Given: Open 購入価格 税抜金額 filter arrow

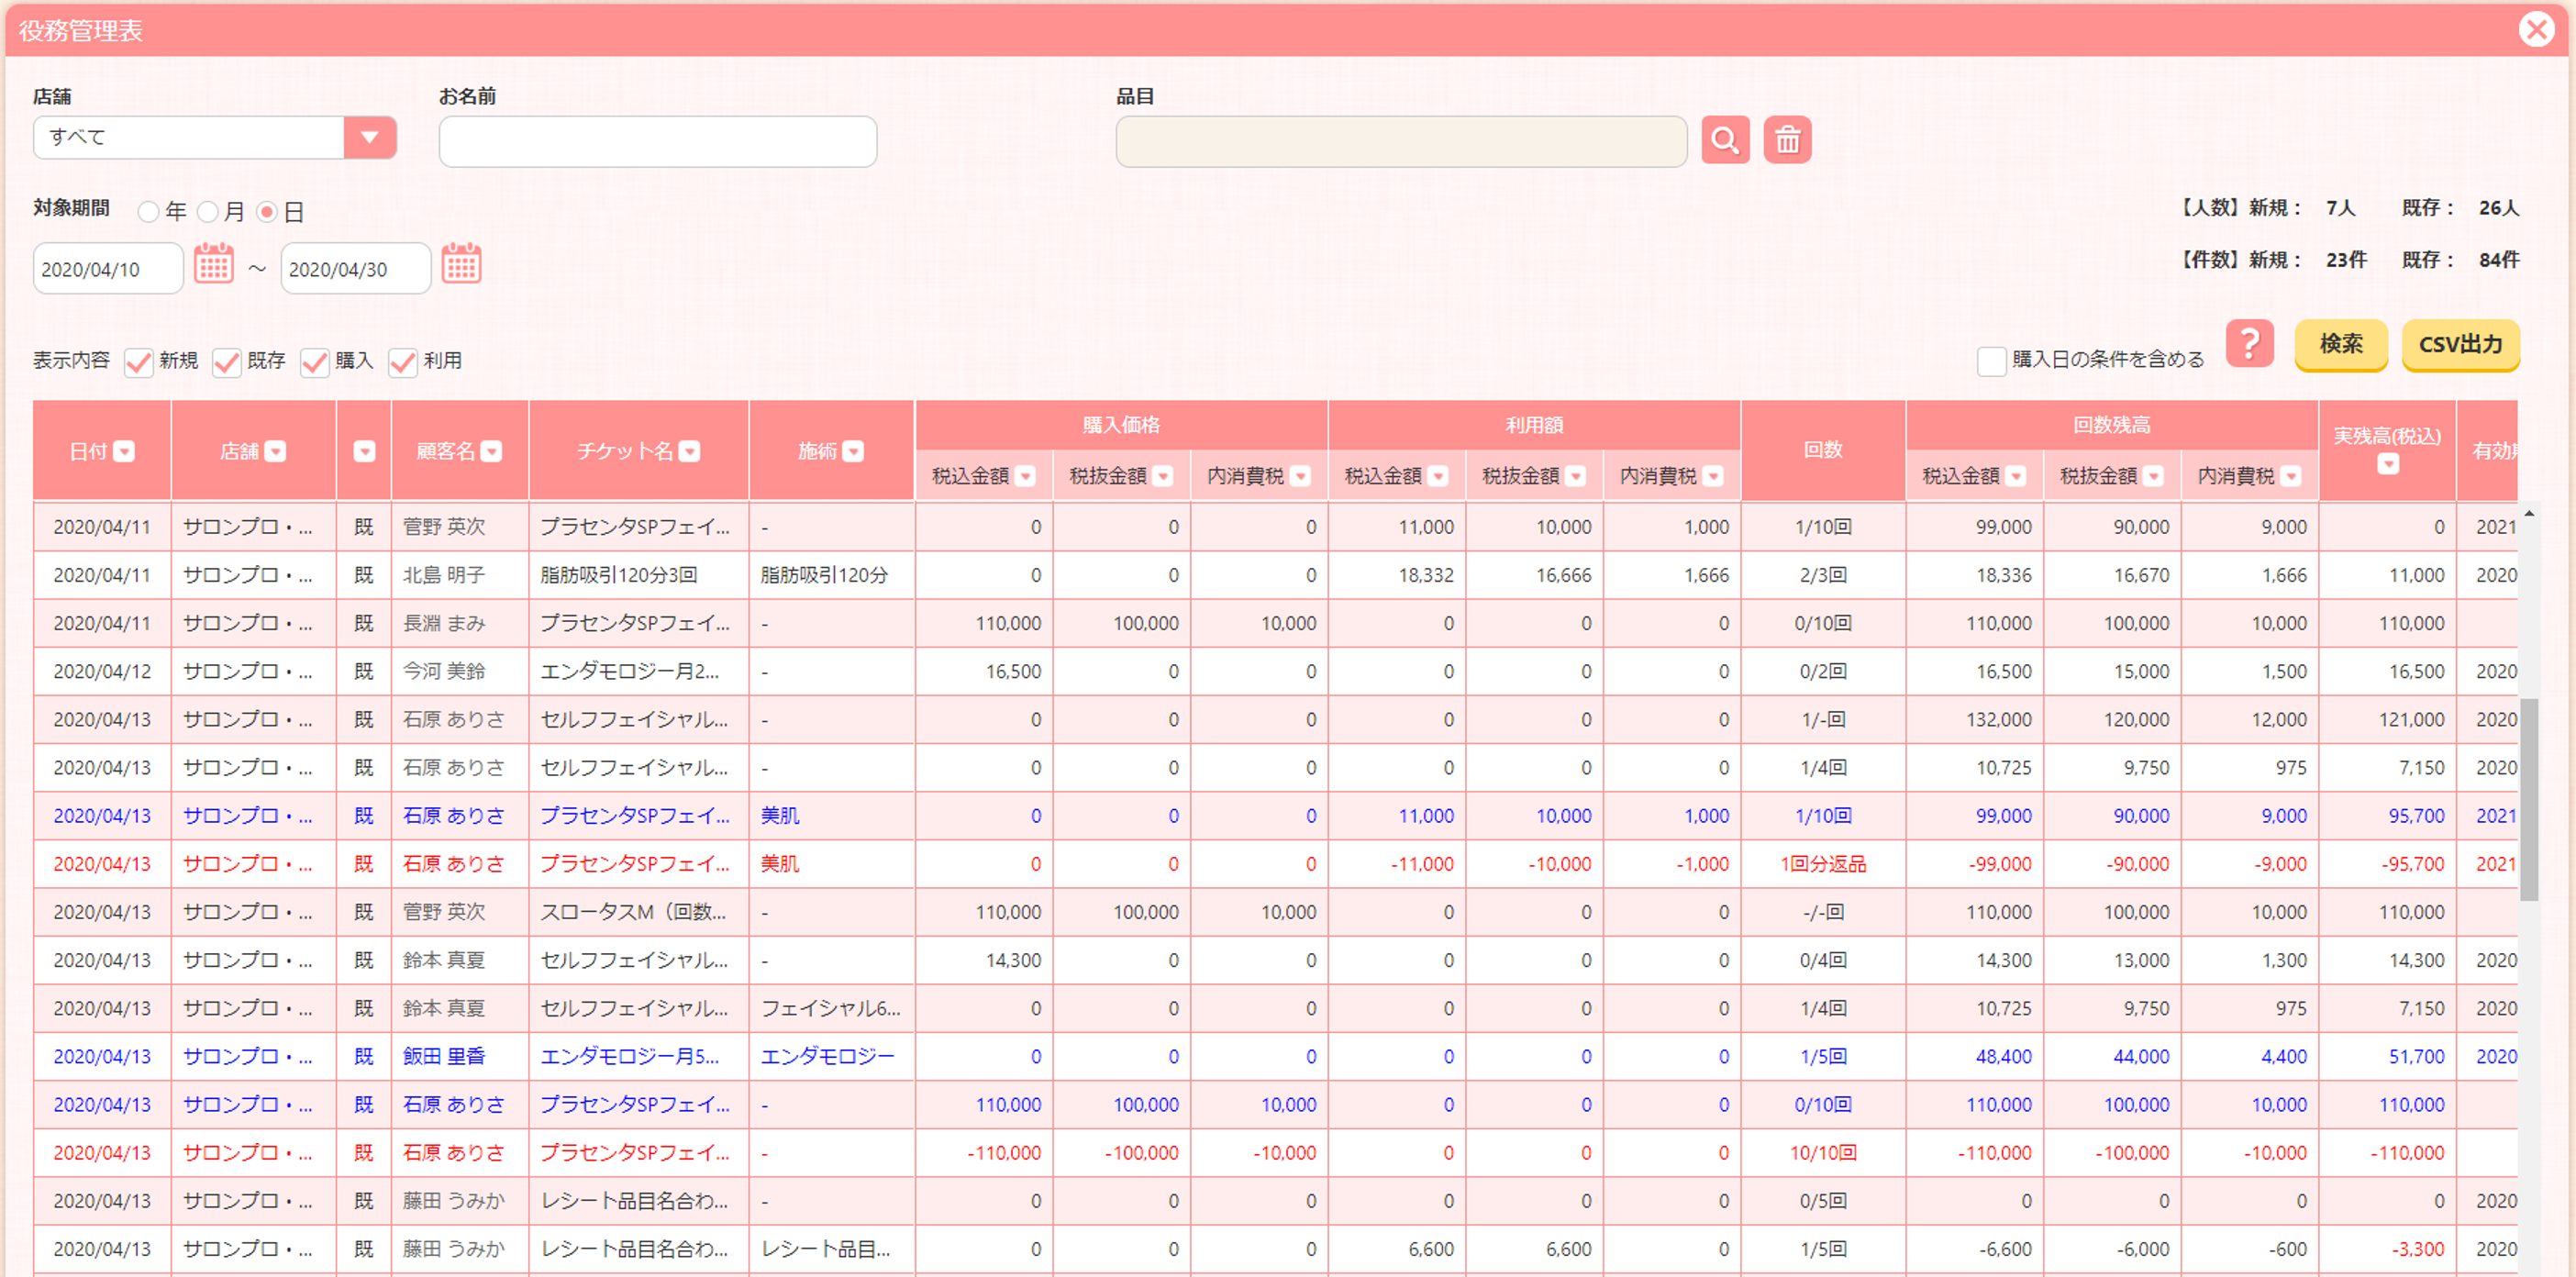Looking at the screenshot, I should (1163, 477).
